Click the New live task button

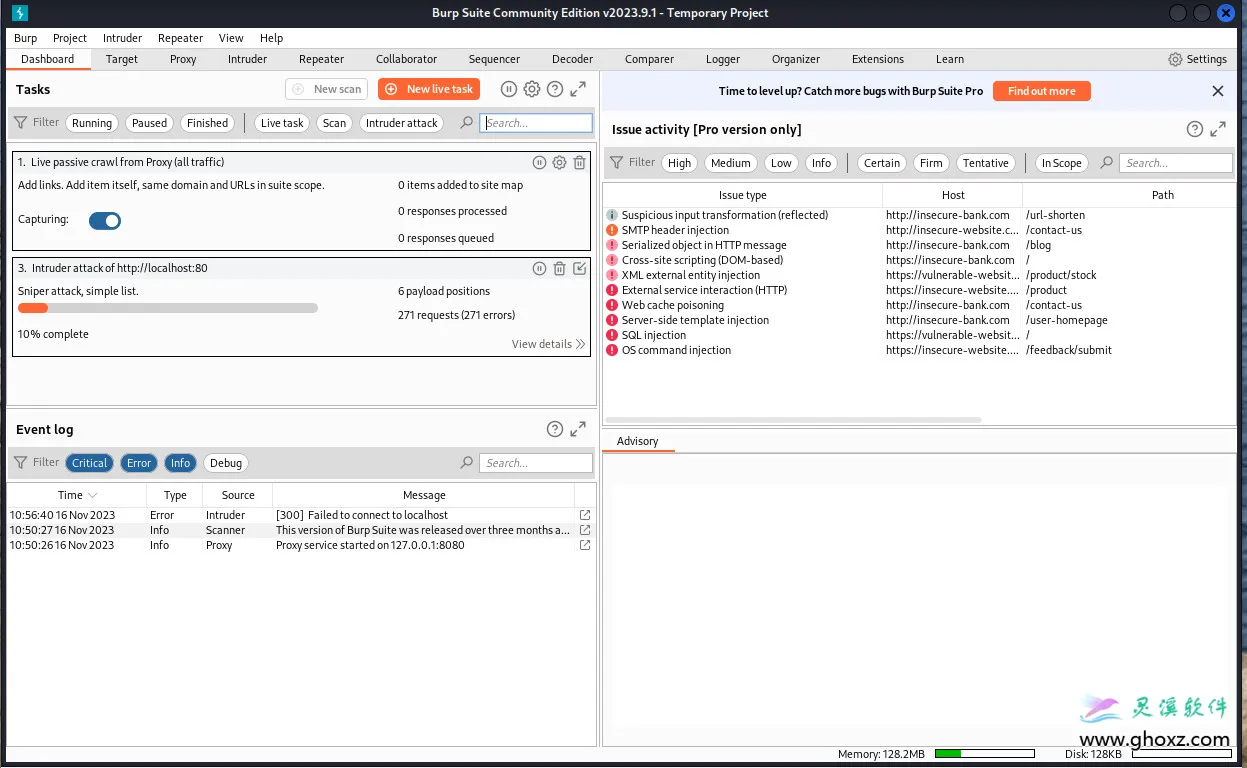[429, 89]
